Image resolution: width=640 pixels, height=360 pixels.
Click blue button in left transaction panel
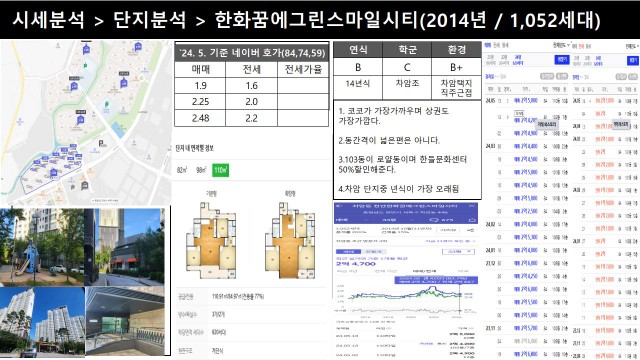[562, 60]
